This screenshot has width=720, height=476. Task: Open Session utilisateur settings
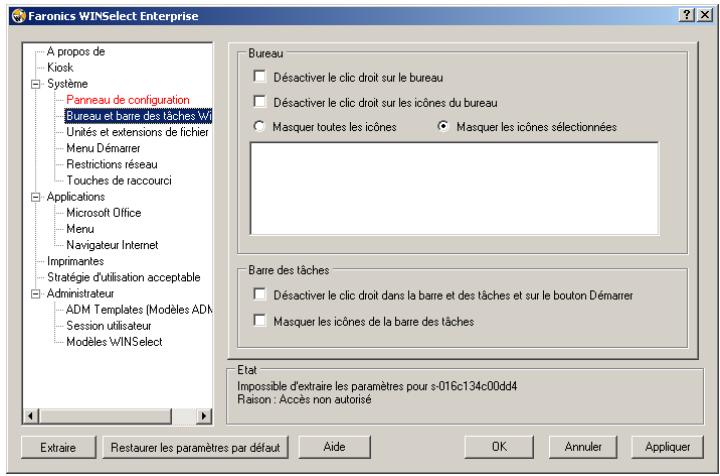click(109, 326)
